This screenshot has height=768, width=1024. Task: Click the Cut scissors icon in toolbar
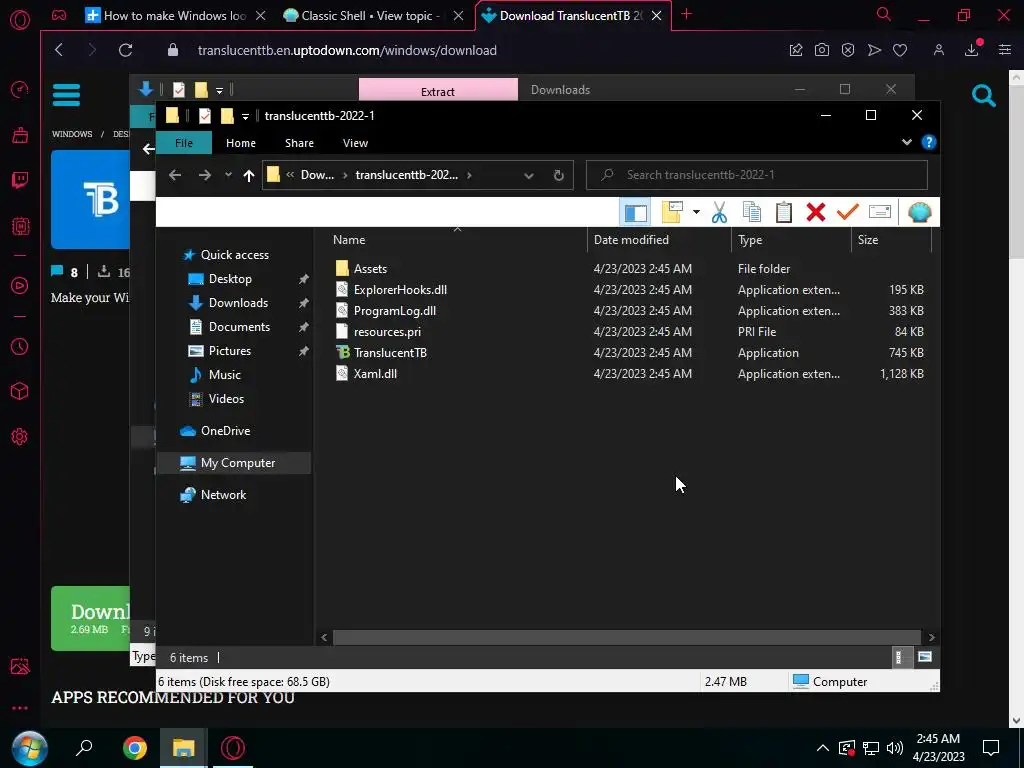coord(719,212)
